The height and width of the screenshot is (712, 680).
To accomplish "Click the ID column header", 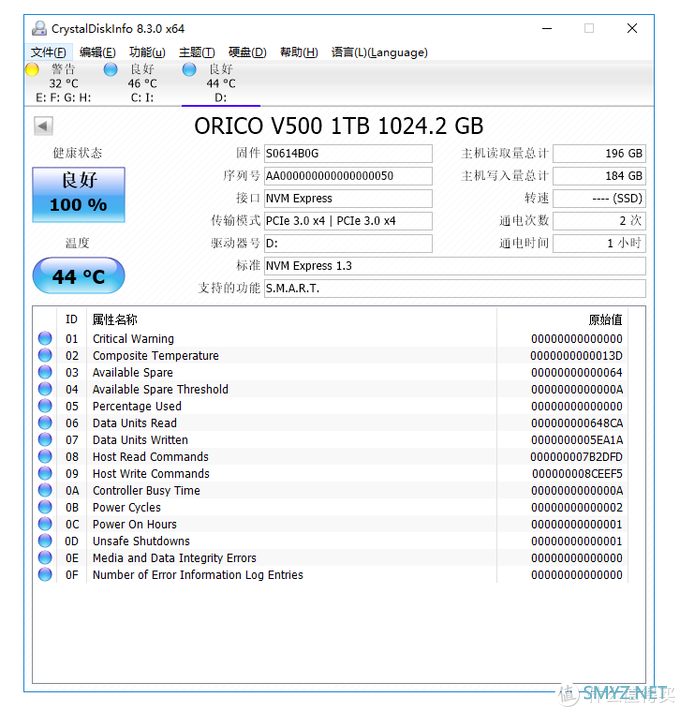I will coord(71,320).
